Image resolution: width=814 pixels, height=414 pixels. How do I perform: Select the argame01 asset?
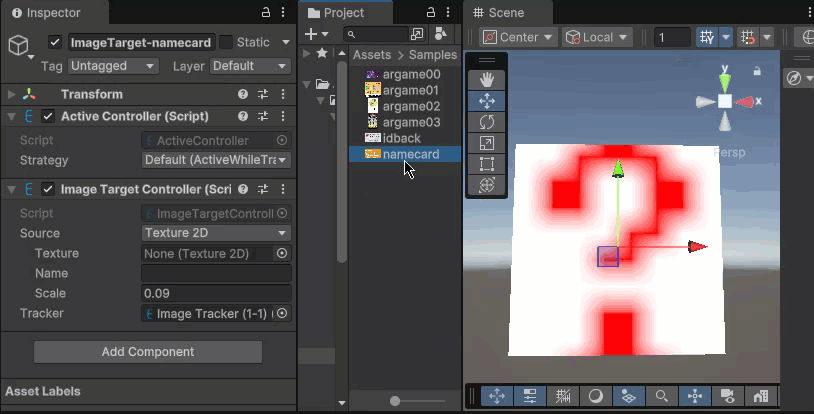tap(405, 90)
